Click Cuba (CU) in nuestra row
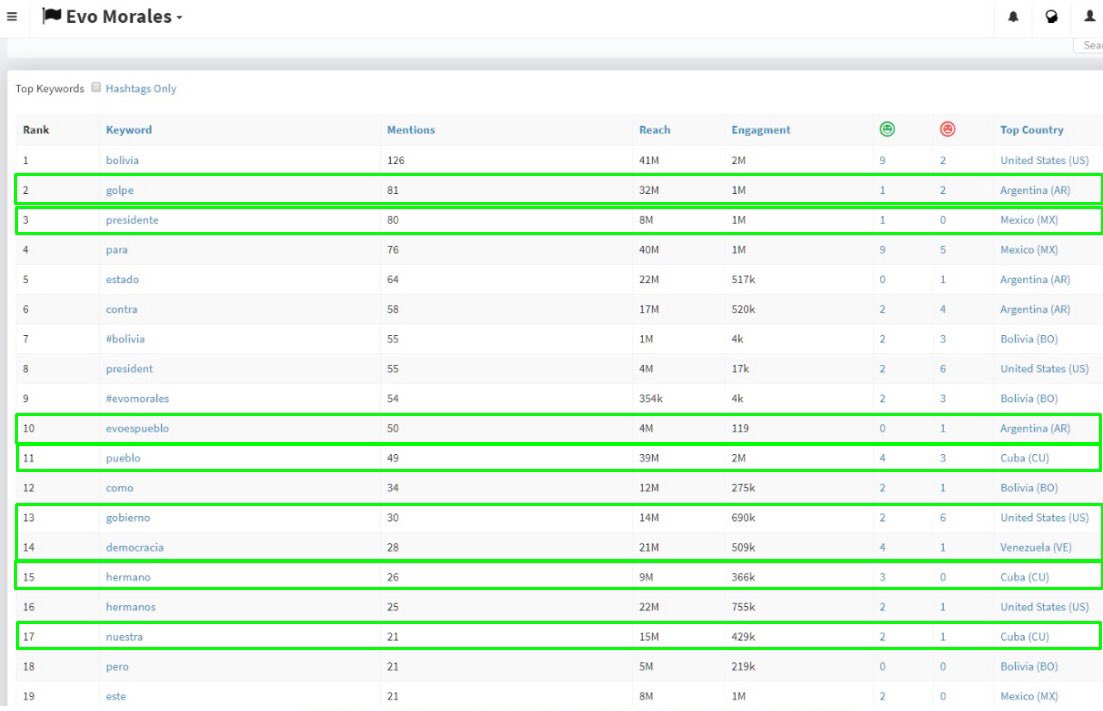 [x=1024, y=636]
